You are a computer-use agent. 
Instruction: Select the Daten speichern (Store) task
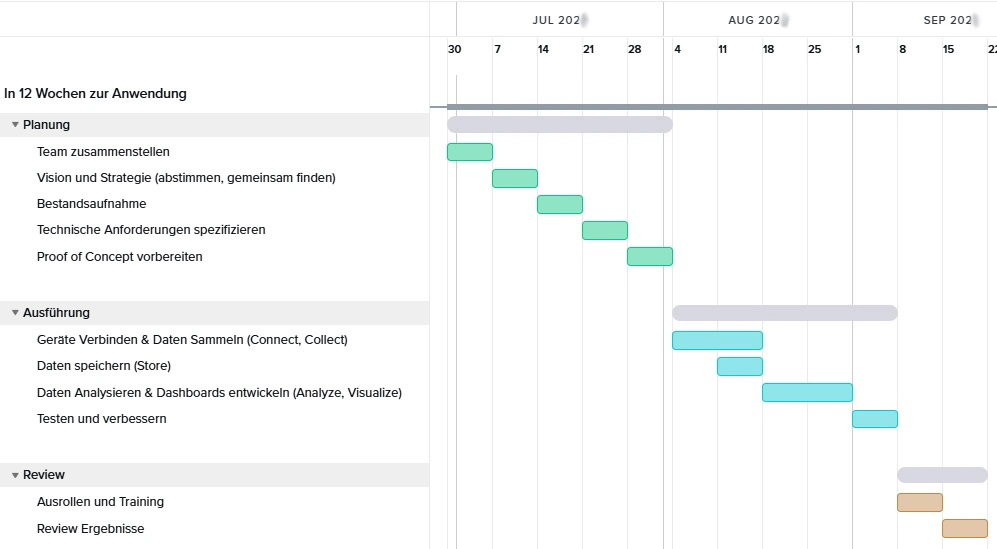click(103, 366)
